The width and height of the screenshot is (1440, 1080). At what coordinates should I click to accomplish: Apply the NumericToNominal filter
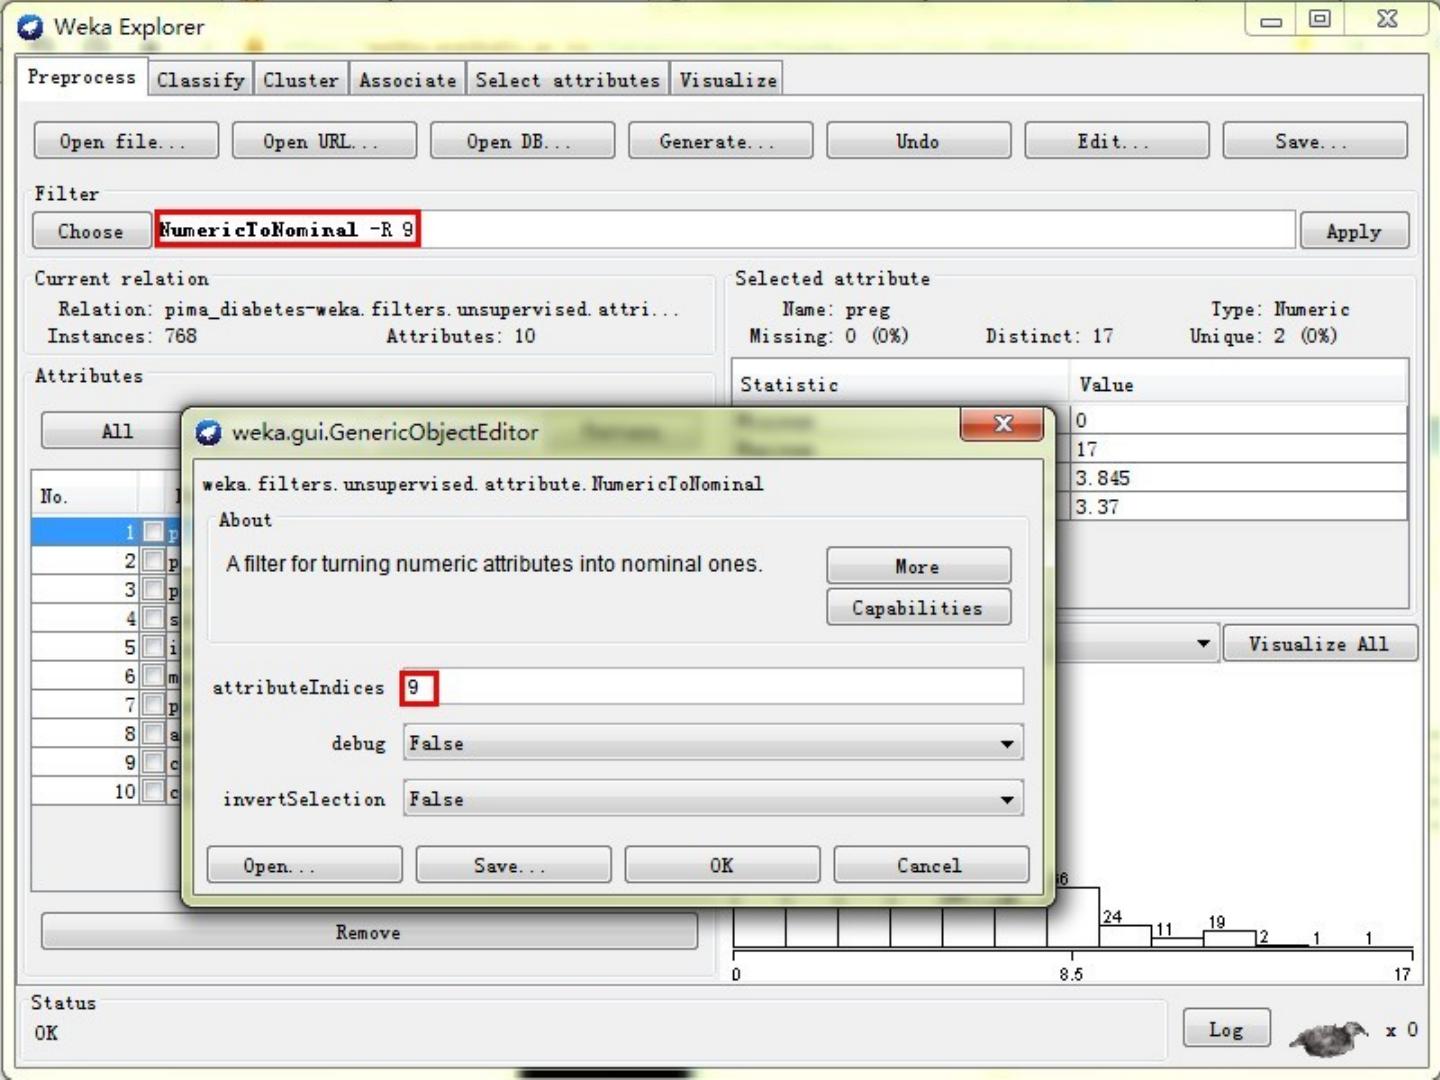[x=1354, y=231]
